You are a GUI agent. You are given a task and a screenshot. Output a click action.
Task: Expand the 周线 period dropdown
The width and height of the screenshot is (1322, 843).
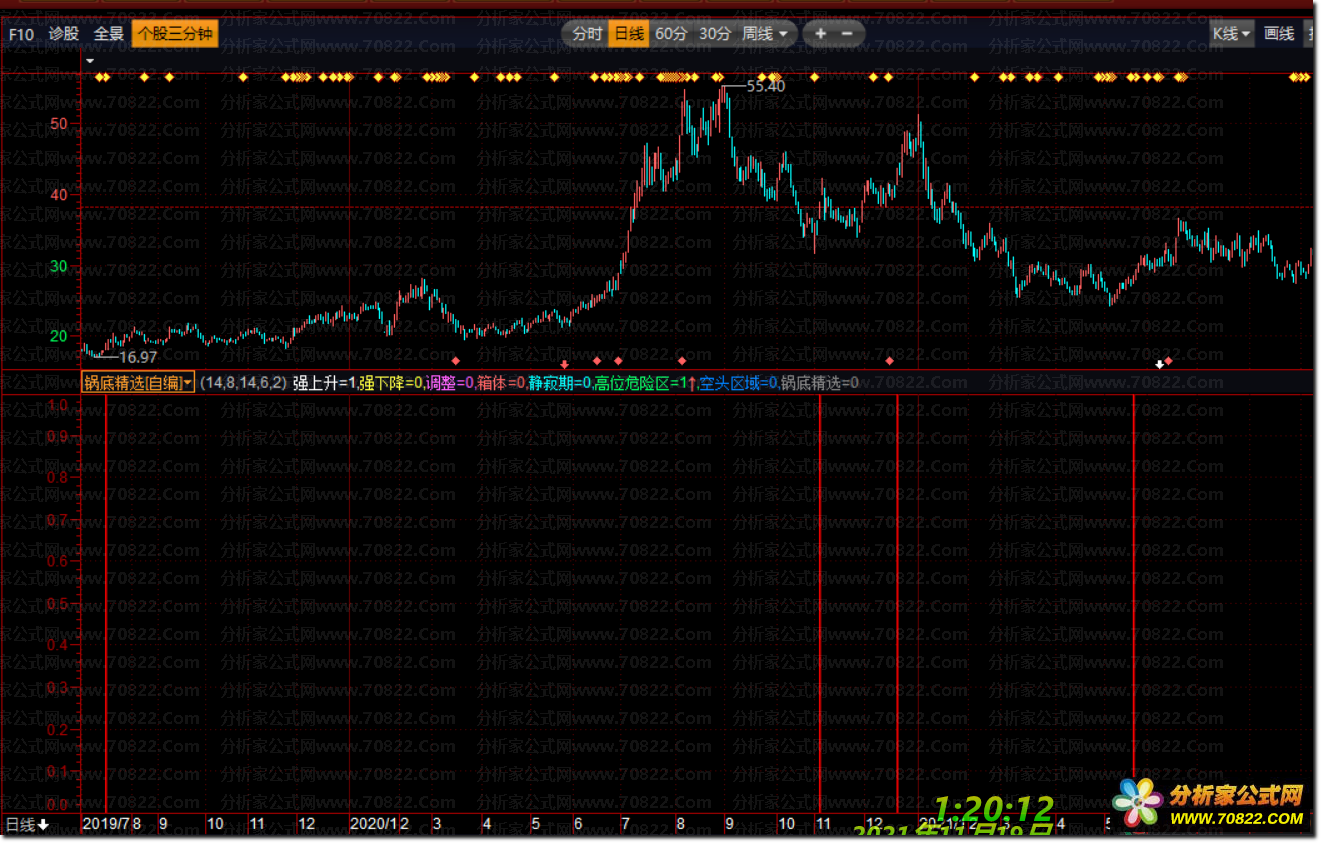[x=765, y=34]
